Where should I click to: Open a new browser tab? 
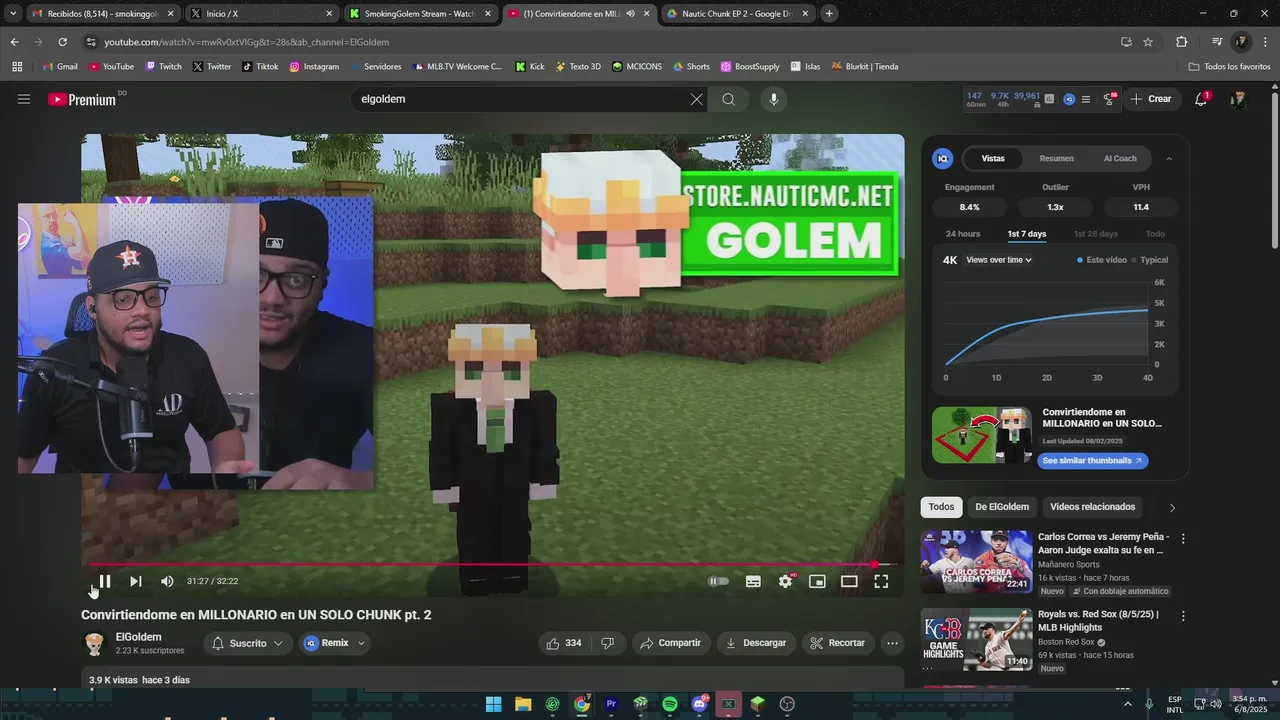coord(829,14)
